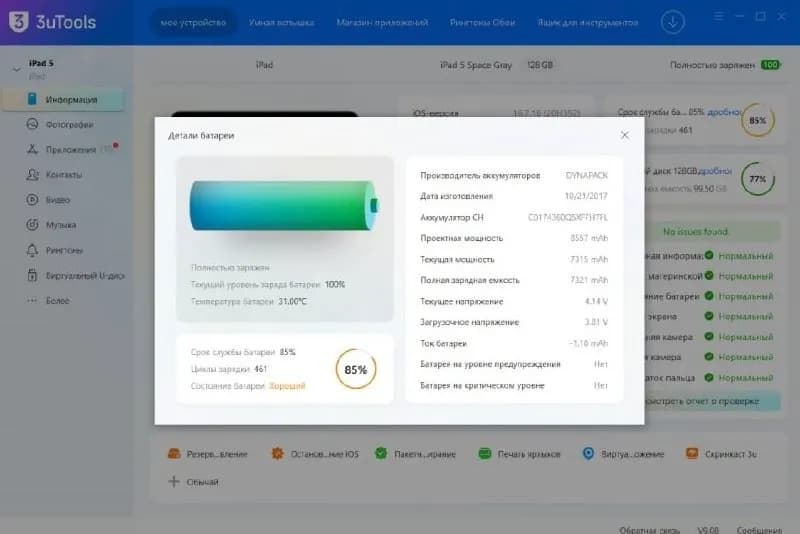
Task: Click the Скринкаст 3u icon
Action: coord(692,453)
